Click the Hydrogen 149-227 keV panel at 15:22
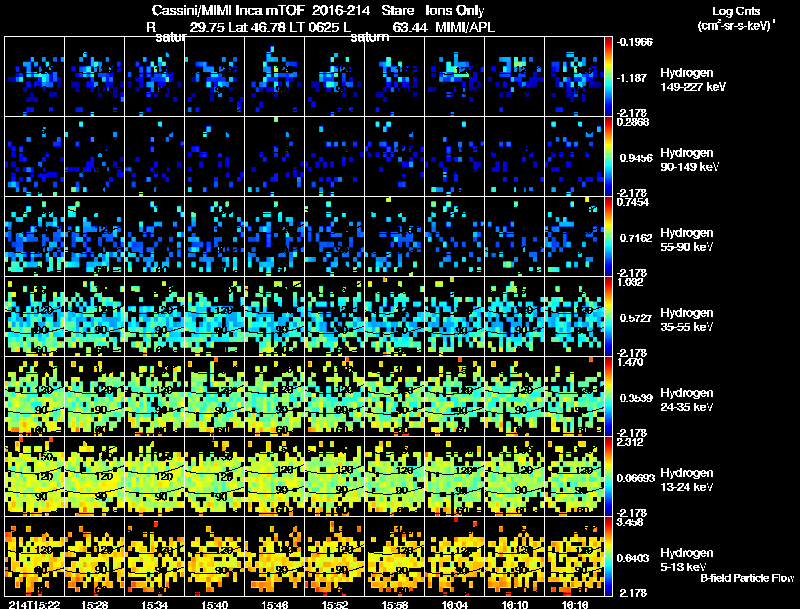 pyautogui.click(x=35, y=77)
